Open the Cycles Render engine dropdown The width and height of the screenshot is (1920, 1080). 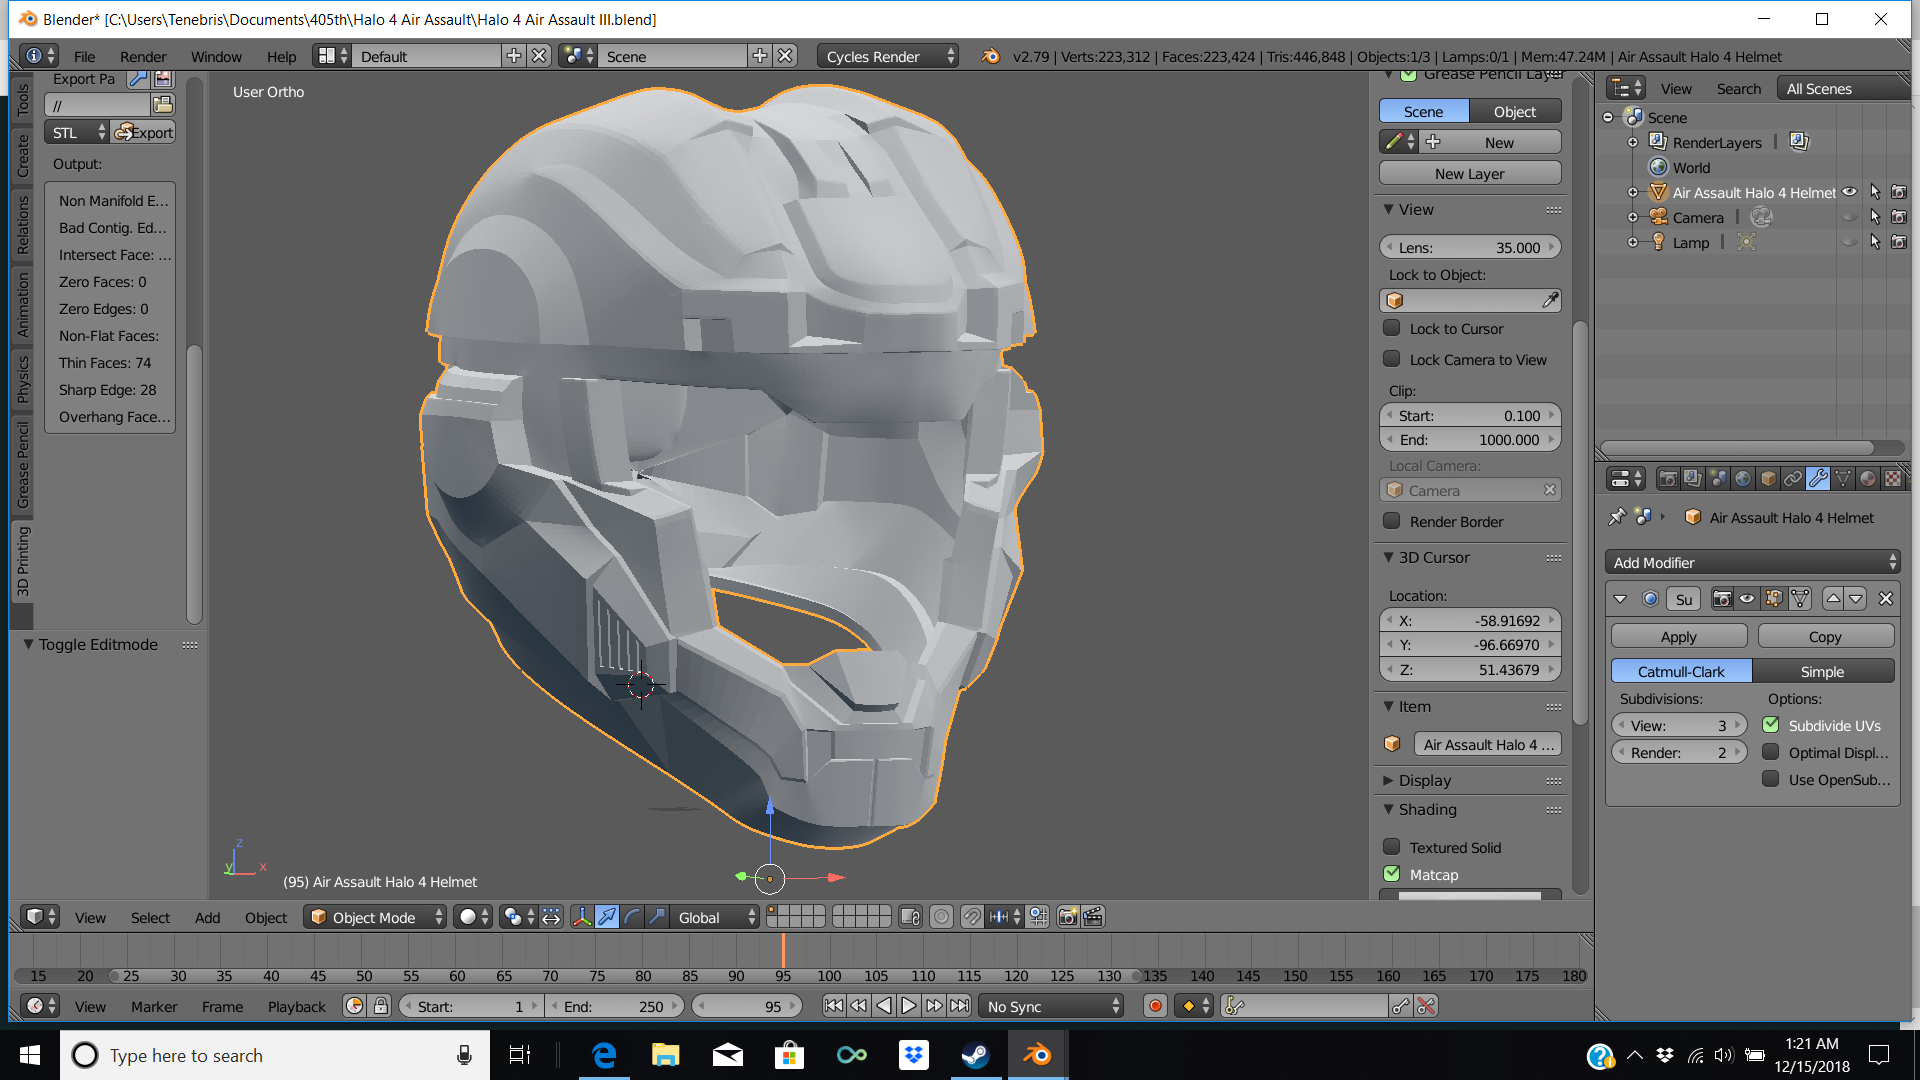click(888, 56)
